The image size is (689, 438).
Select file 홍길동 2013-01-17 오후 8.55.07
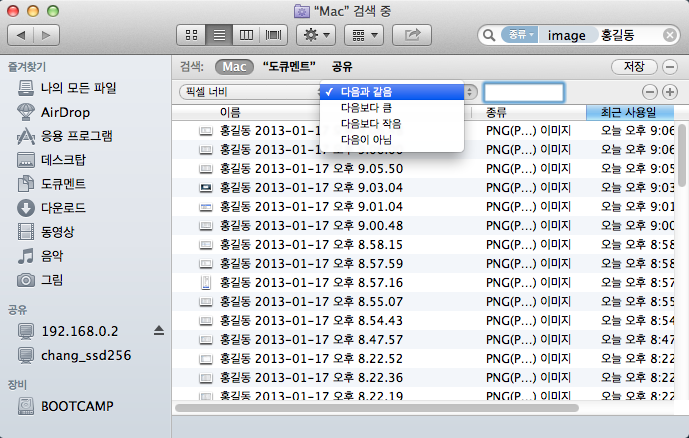click(311, 302)
